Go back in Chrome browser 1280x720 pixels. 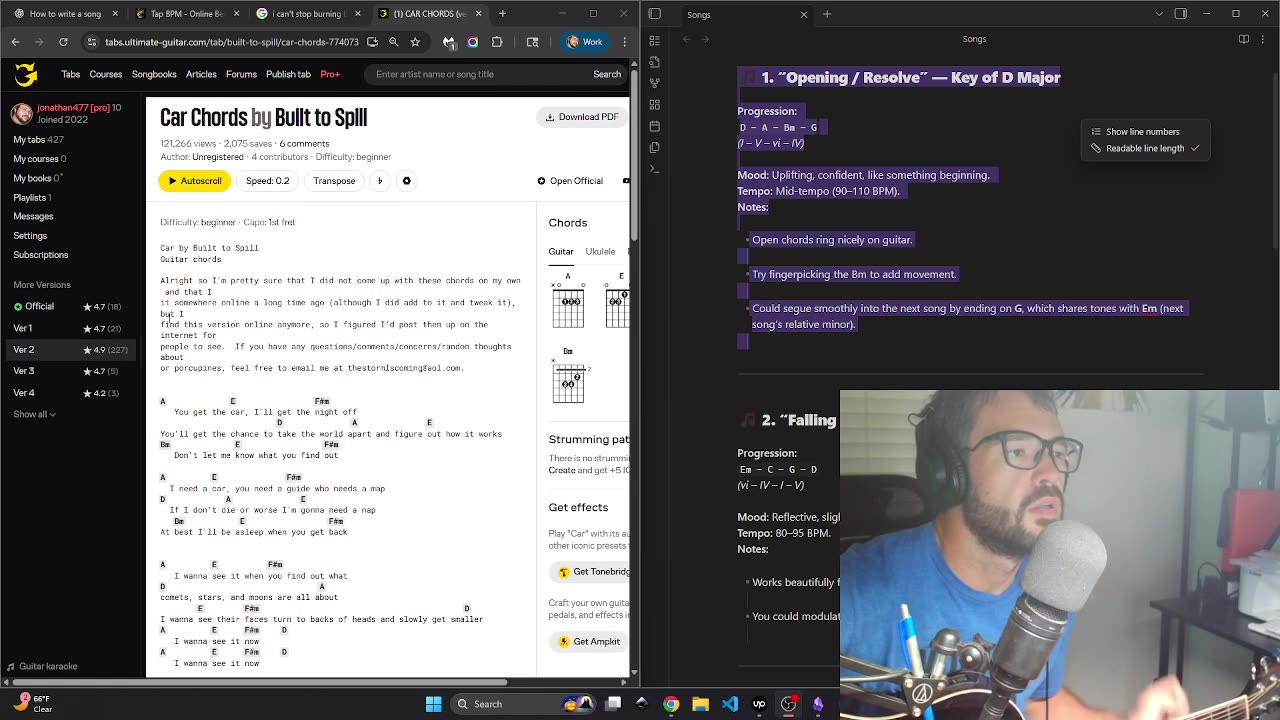pyautogui.click(x=15, y=42)
